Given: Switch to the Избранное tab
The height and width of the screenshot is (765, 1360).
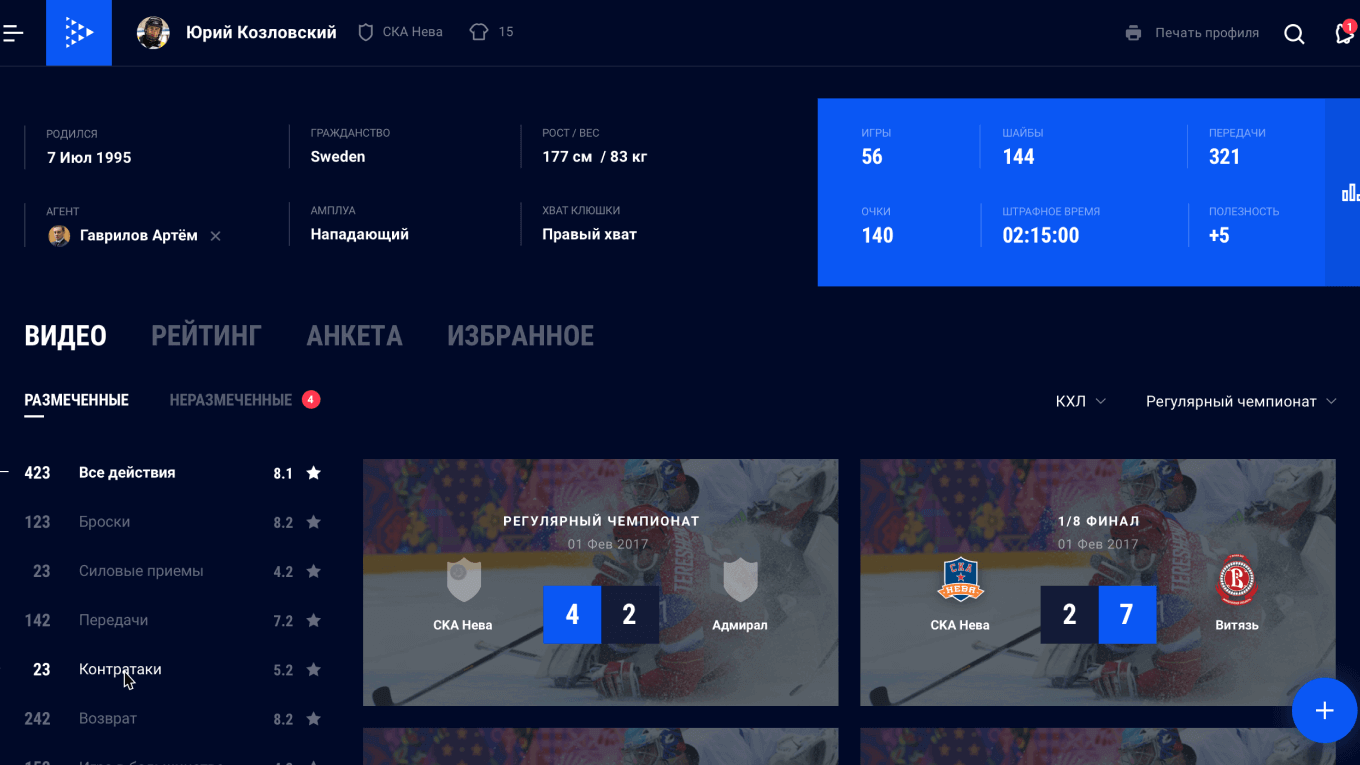Looking at the screenshot, I should click(x=520, y=336).
